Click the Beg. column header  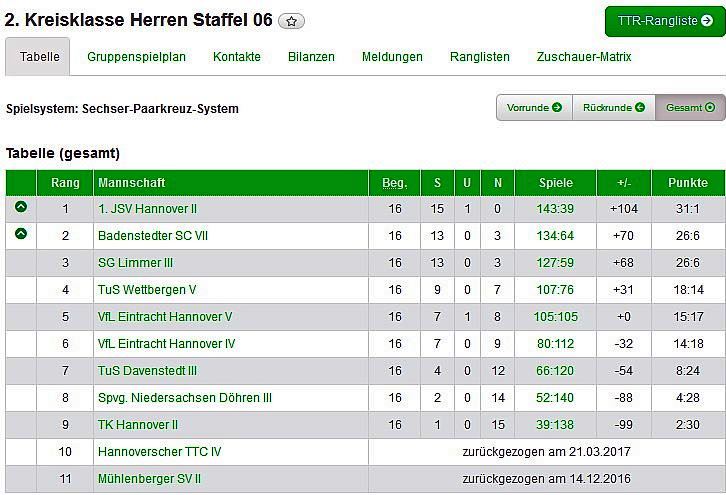coord(395,183)
